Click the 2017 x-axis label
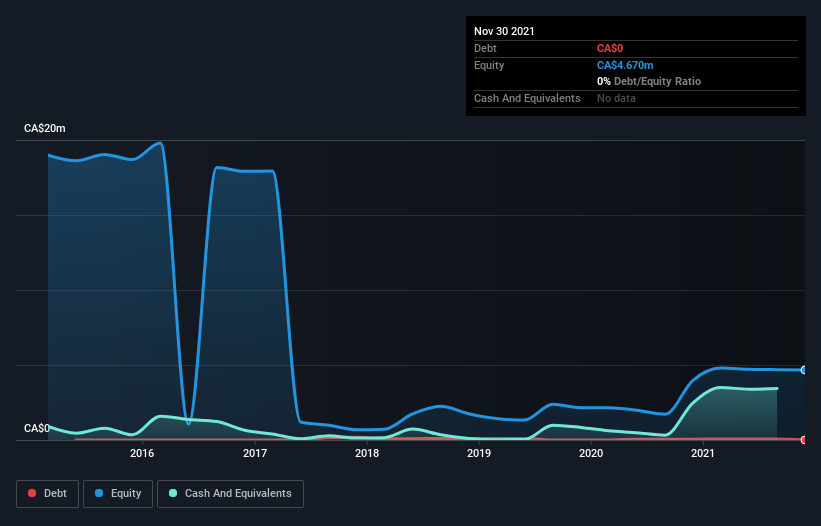 pos(255,453)
